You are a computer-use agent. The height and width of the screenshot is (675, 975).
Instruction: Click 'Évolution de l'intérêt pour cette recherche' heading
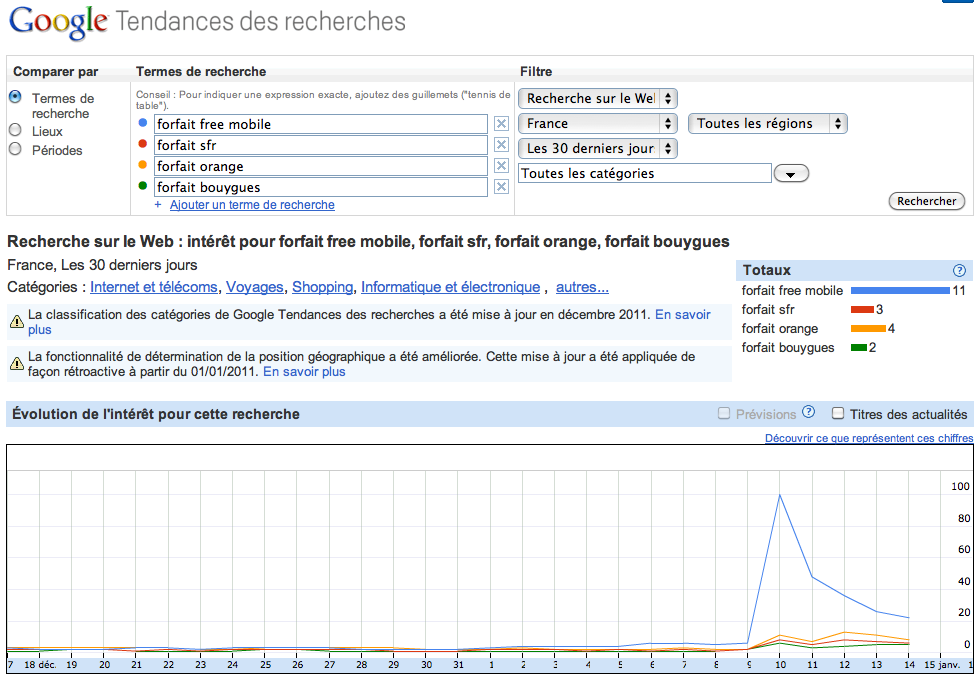(155, 414)
